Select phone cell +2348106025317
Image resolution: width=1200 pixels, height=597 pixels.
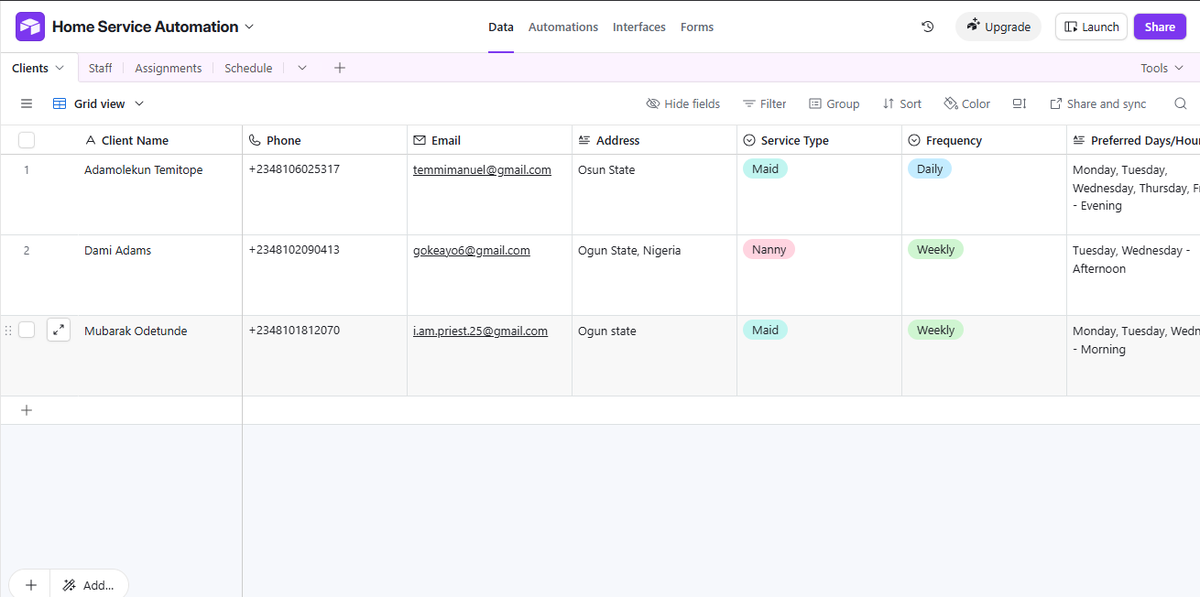click(325, 195)
